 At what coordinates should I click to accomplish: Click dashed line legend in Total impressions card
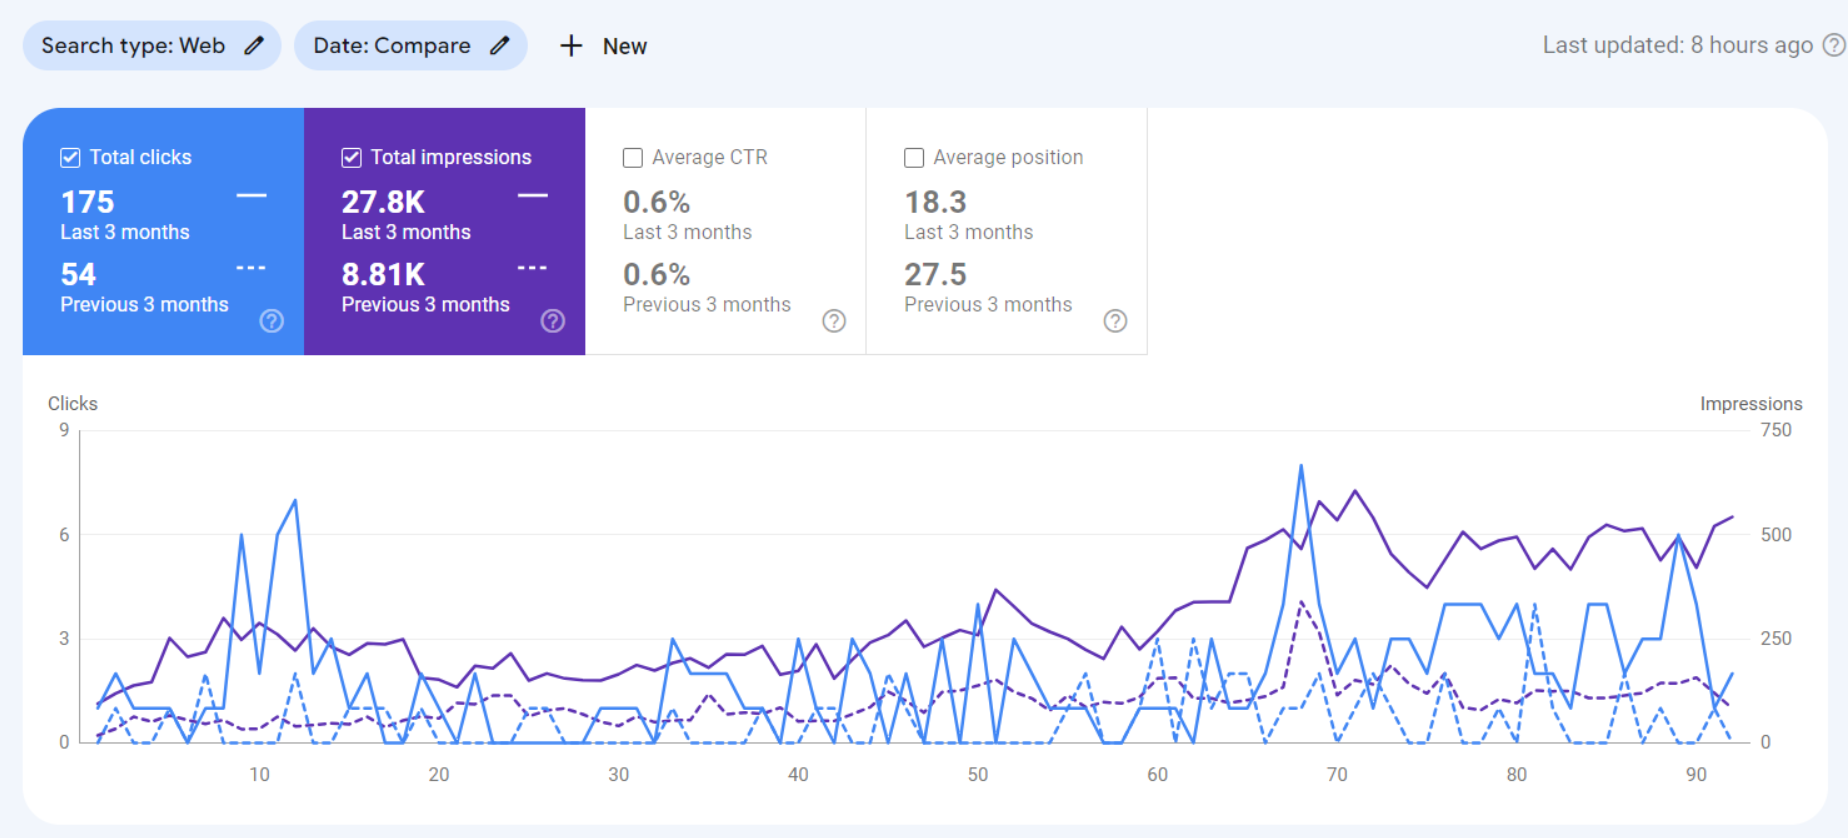click(x=532, y=268)
